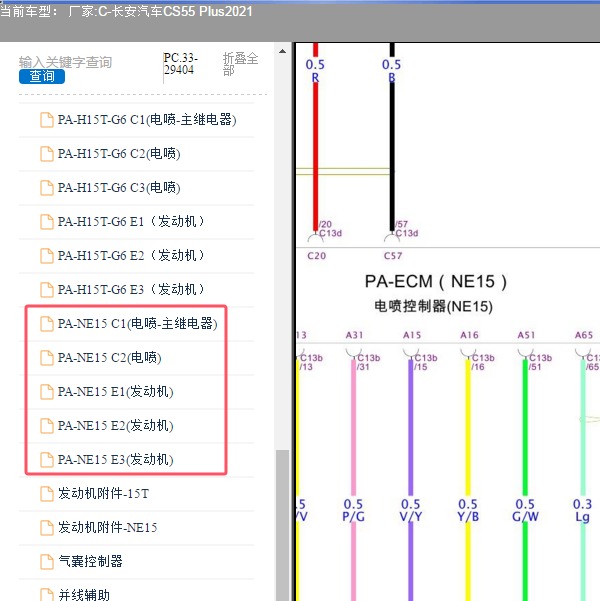
Task: Click document icon beside PA-H15T-G6 E3
Action: pos(47,290)
